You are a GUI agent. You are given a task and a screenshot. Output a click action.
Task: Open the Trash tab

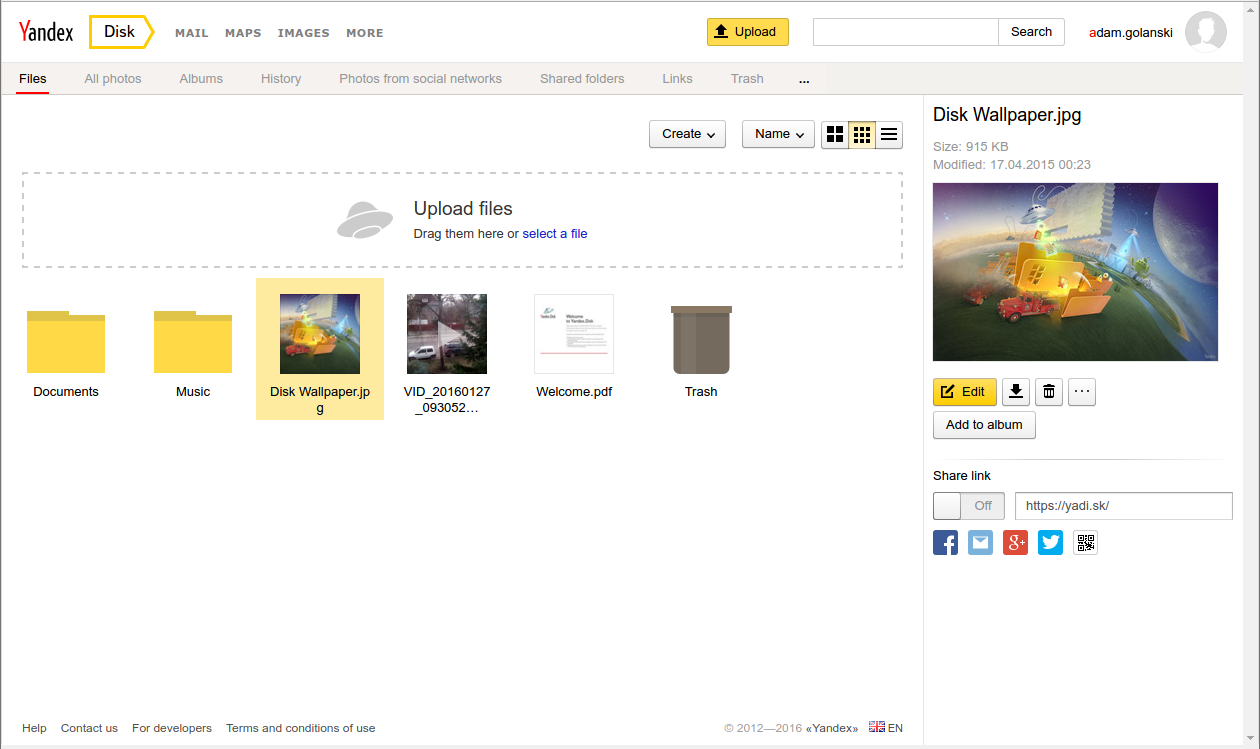pos(747,79)
